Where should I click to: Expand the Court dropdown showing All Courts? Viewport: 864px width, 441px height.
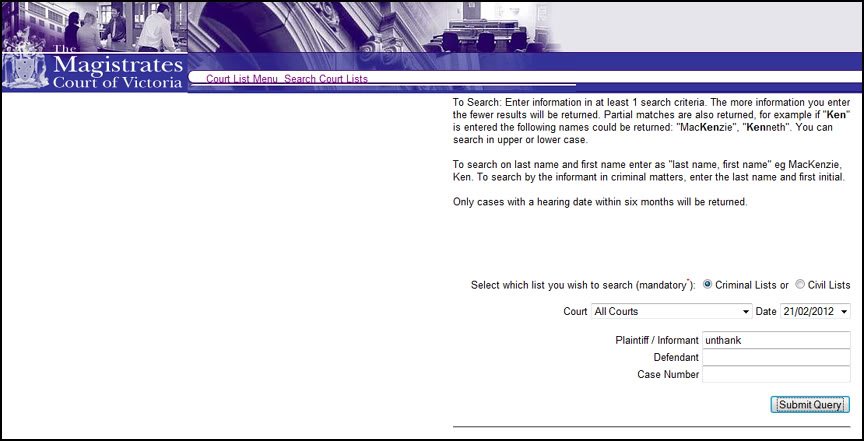671,311
